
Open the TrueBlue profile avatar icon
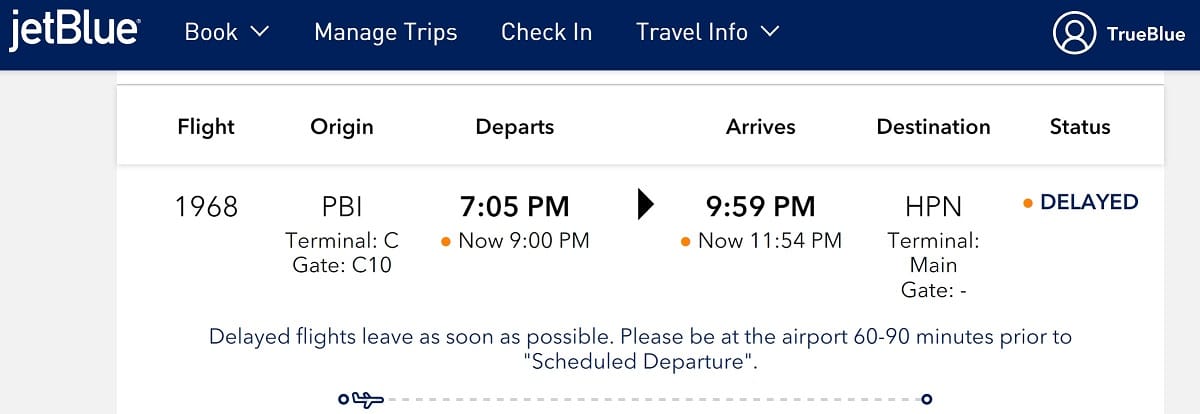[x=1075, y=33]
